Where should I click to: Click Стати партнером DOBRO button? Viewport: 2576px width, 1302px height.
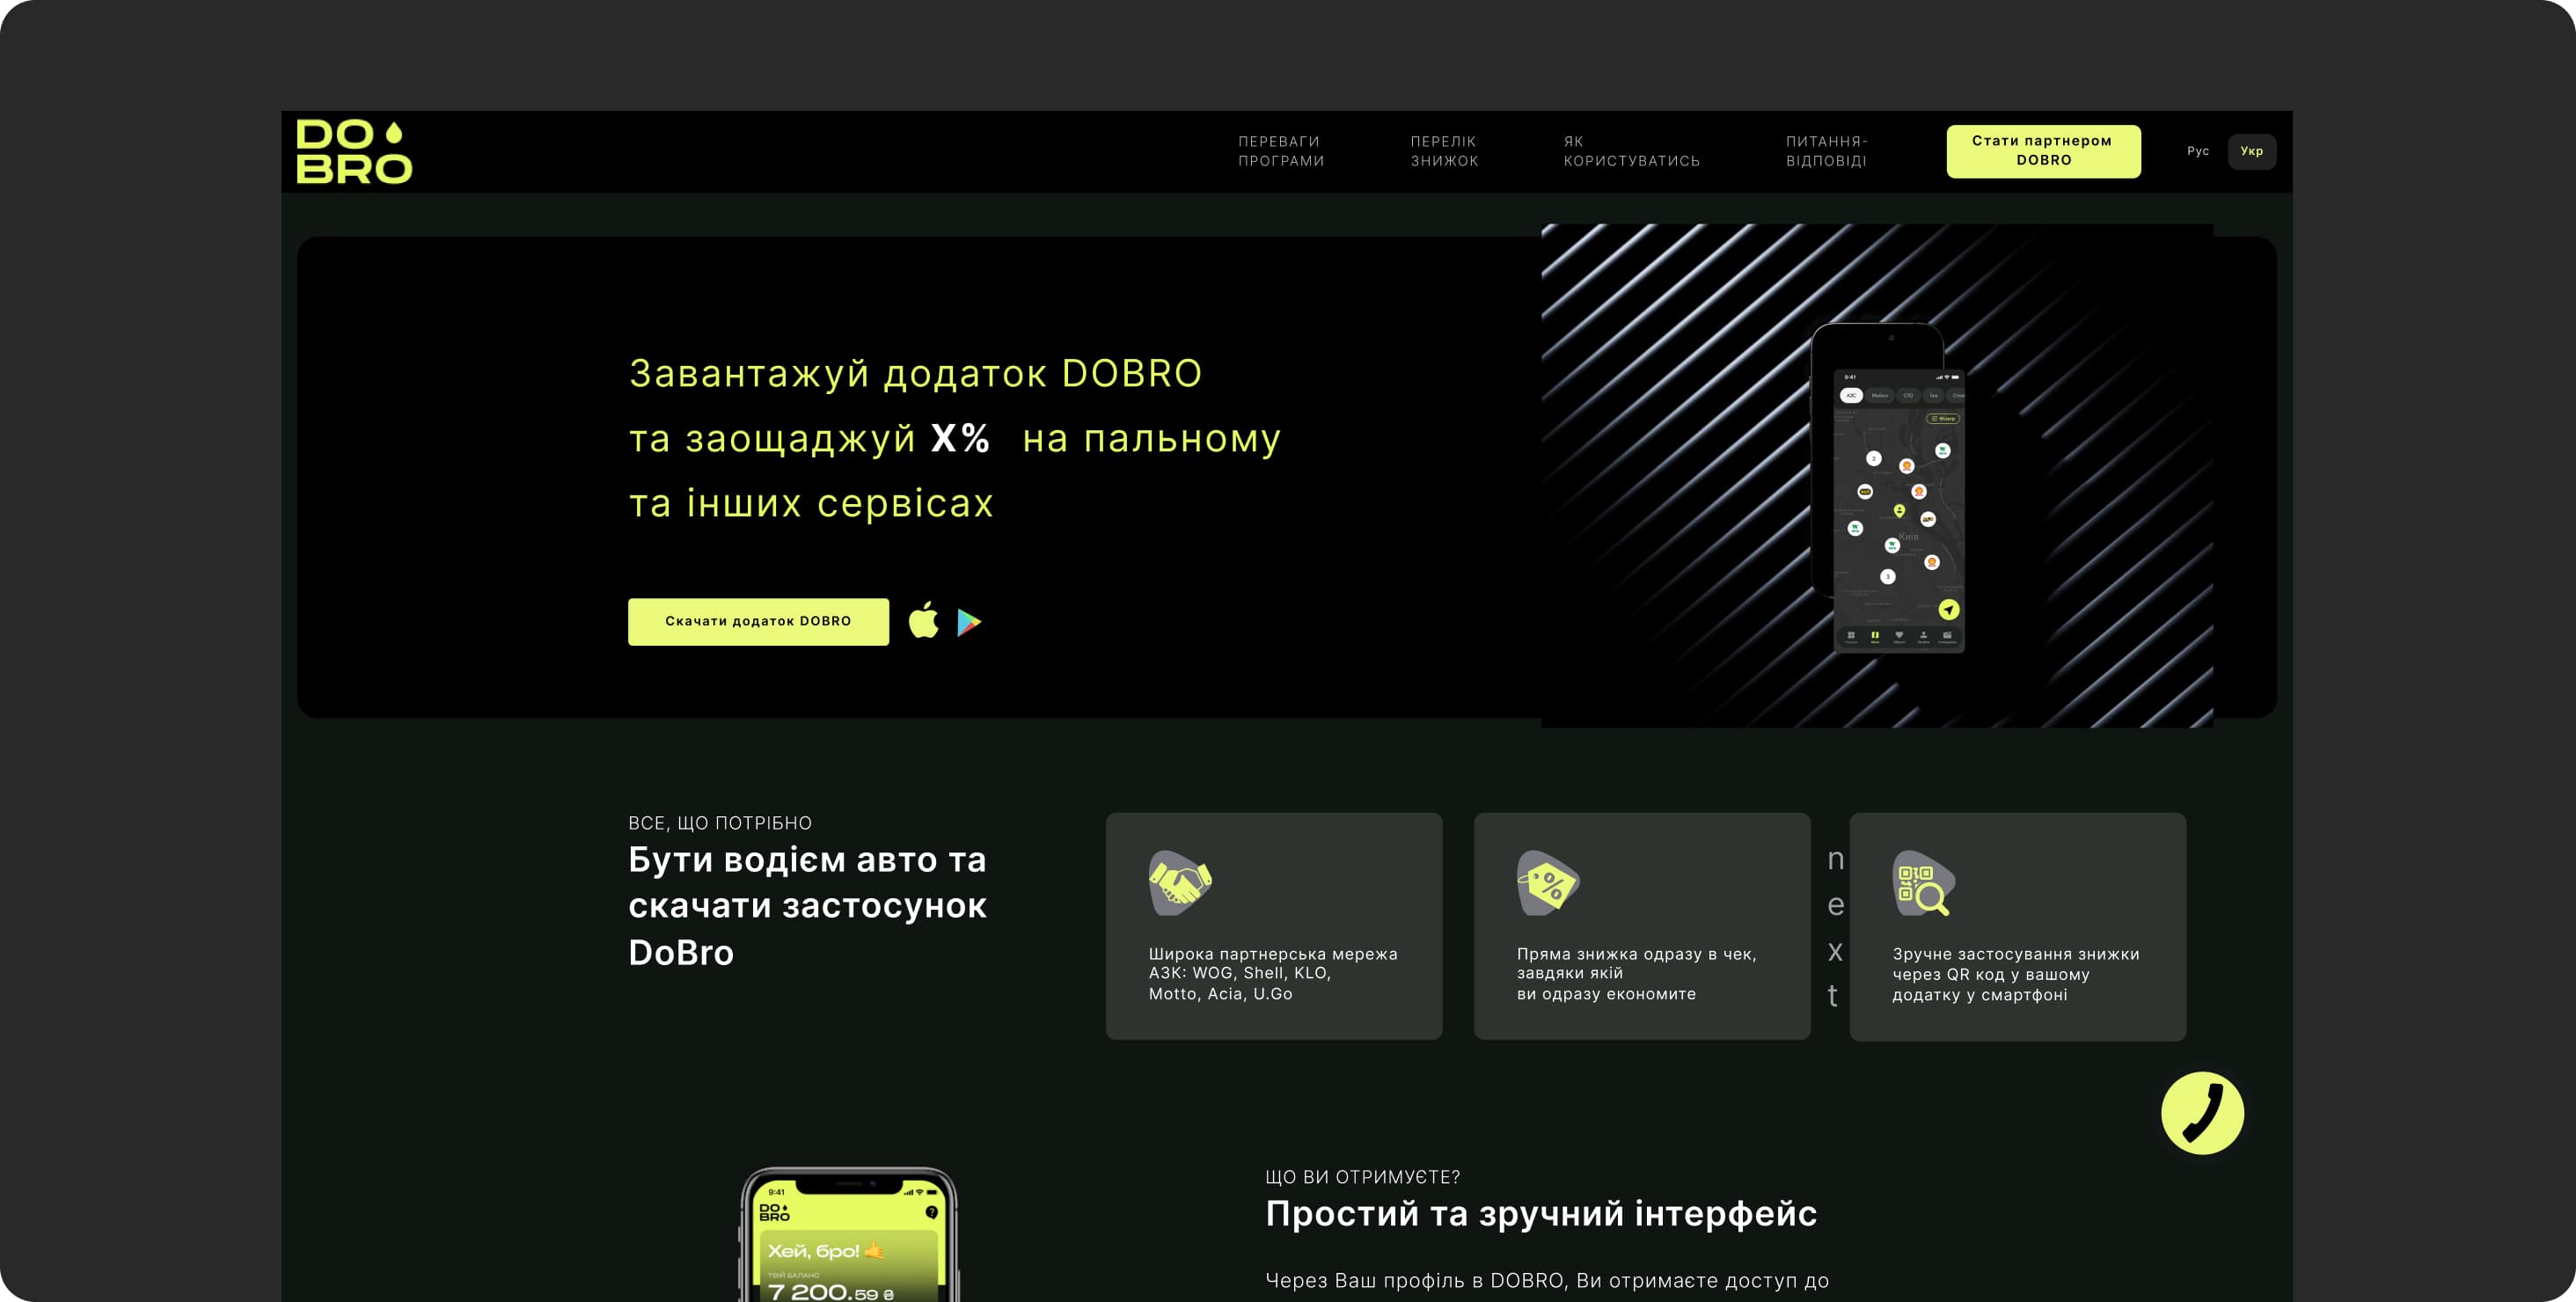tap(2042, 151)
